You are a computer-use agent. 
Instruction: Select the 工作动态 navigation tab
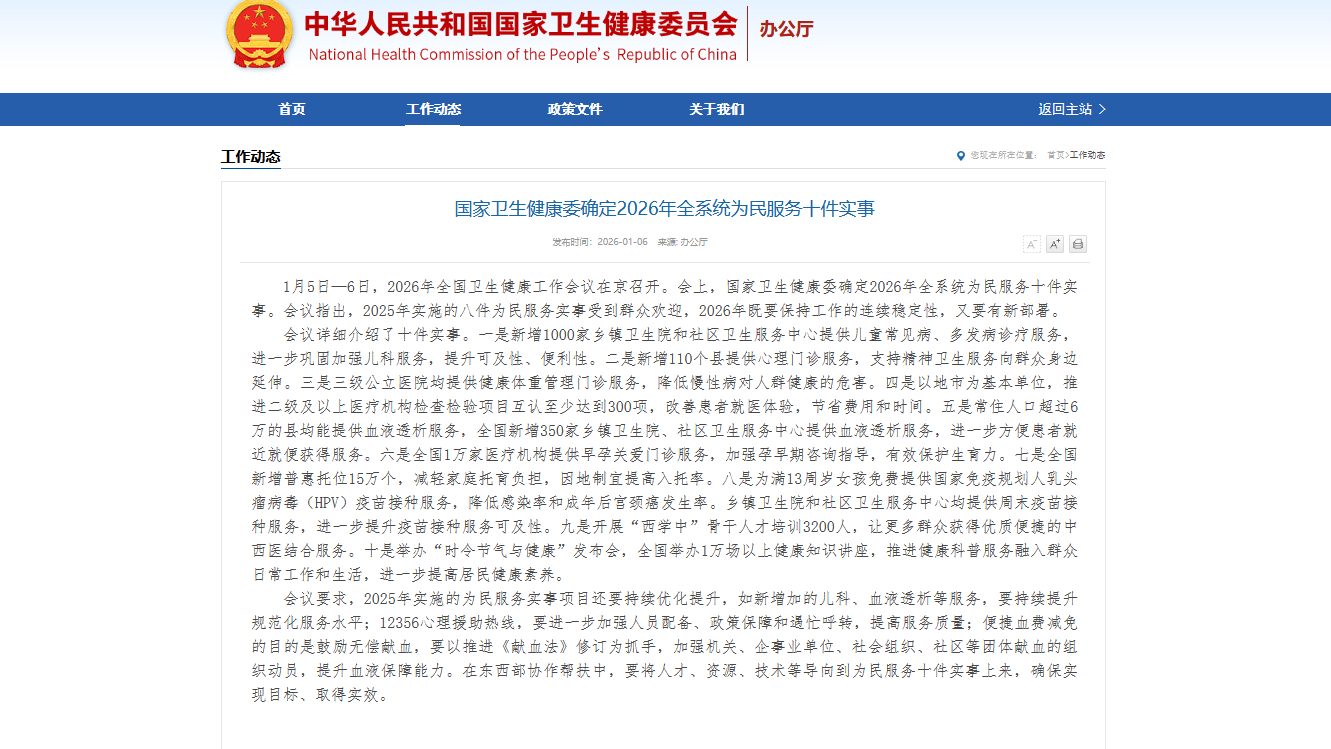coord(433,109)
